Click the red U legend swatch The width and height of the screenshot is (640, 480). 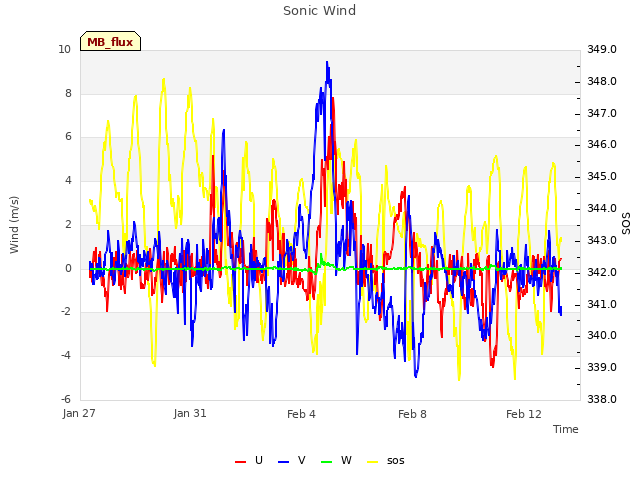[240, 462]
